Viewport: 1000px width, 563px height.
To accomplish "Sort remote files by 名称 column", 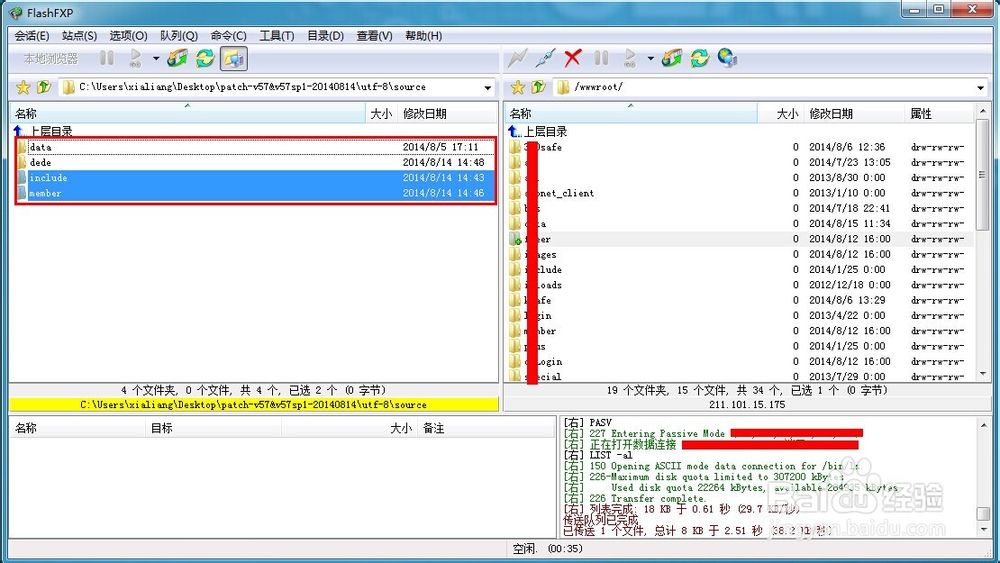I will tap(630, 113).
